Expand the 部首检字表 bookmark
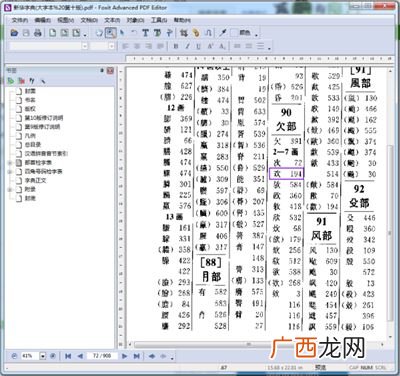The image size is (400, 376). point(10,163)
